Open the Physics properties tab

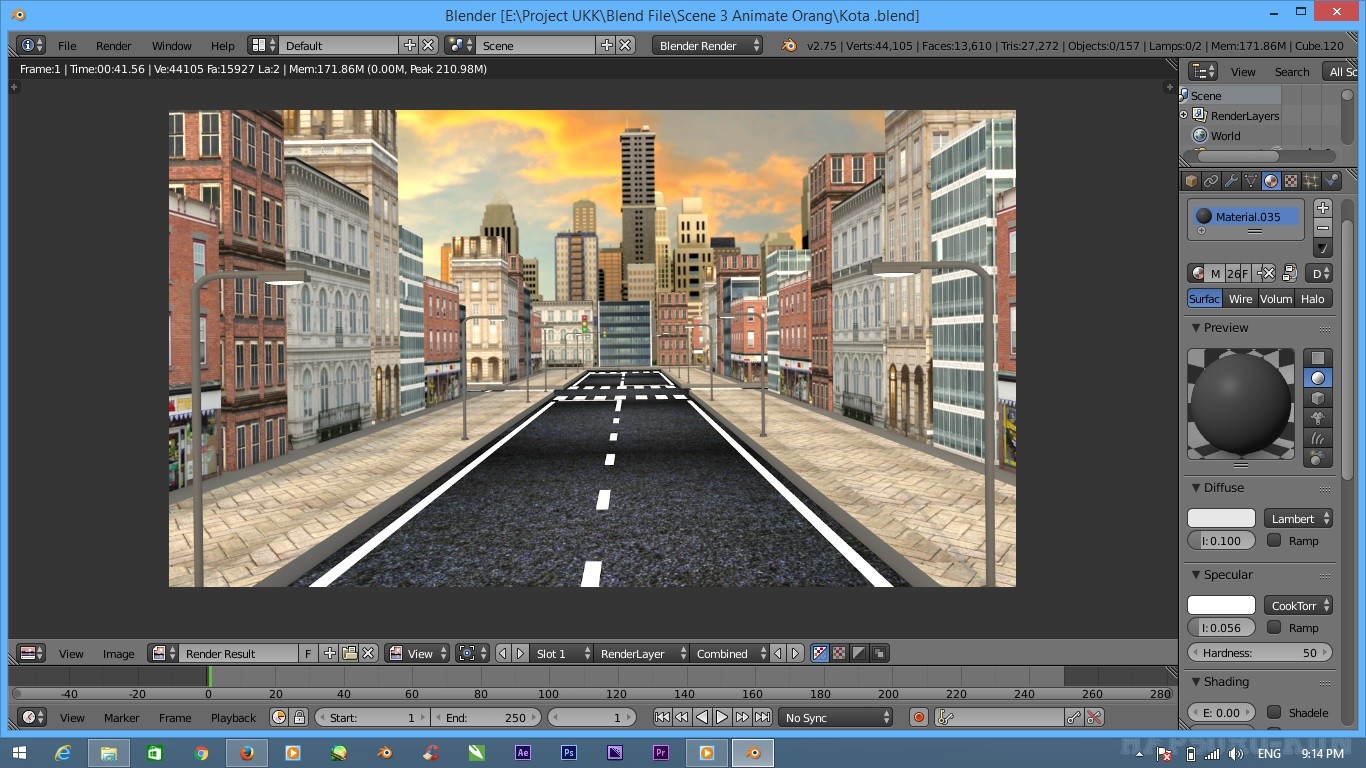click(x=1332, y=180)
